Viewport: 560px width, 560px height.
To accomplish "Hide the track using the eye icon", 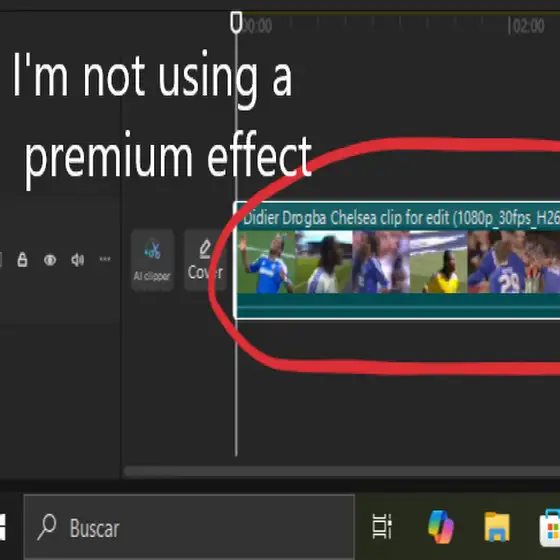I will click(x=50, y=260).
